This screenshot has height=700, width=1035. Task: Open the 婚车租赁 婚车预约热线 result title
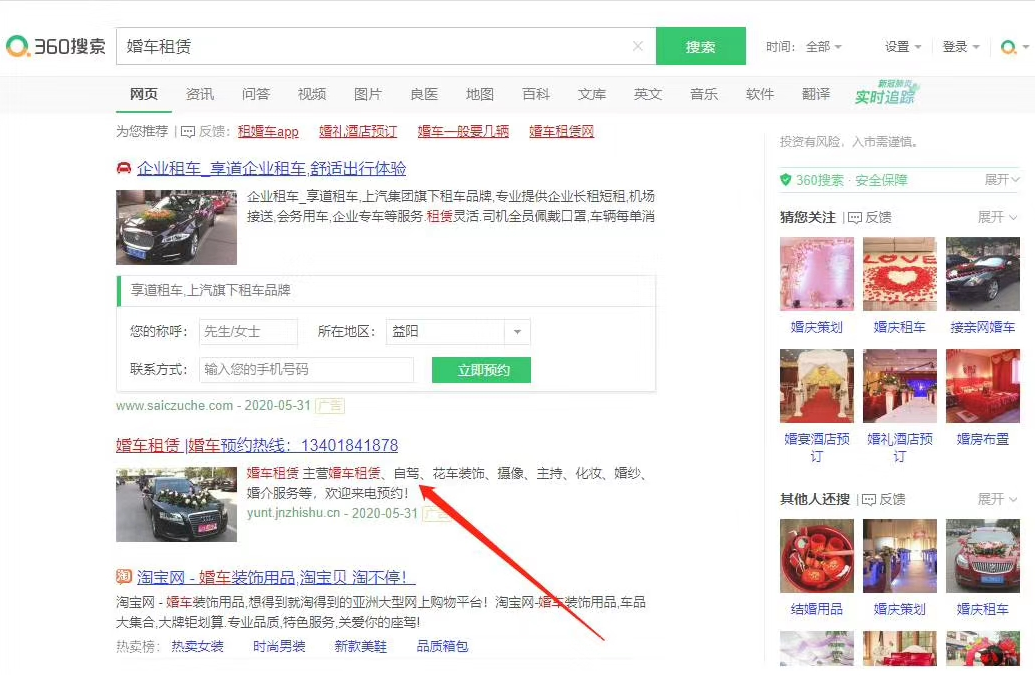(x=257, y=446)
